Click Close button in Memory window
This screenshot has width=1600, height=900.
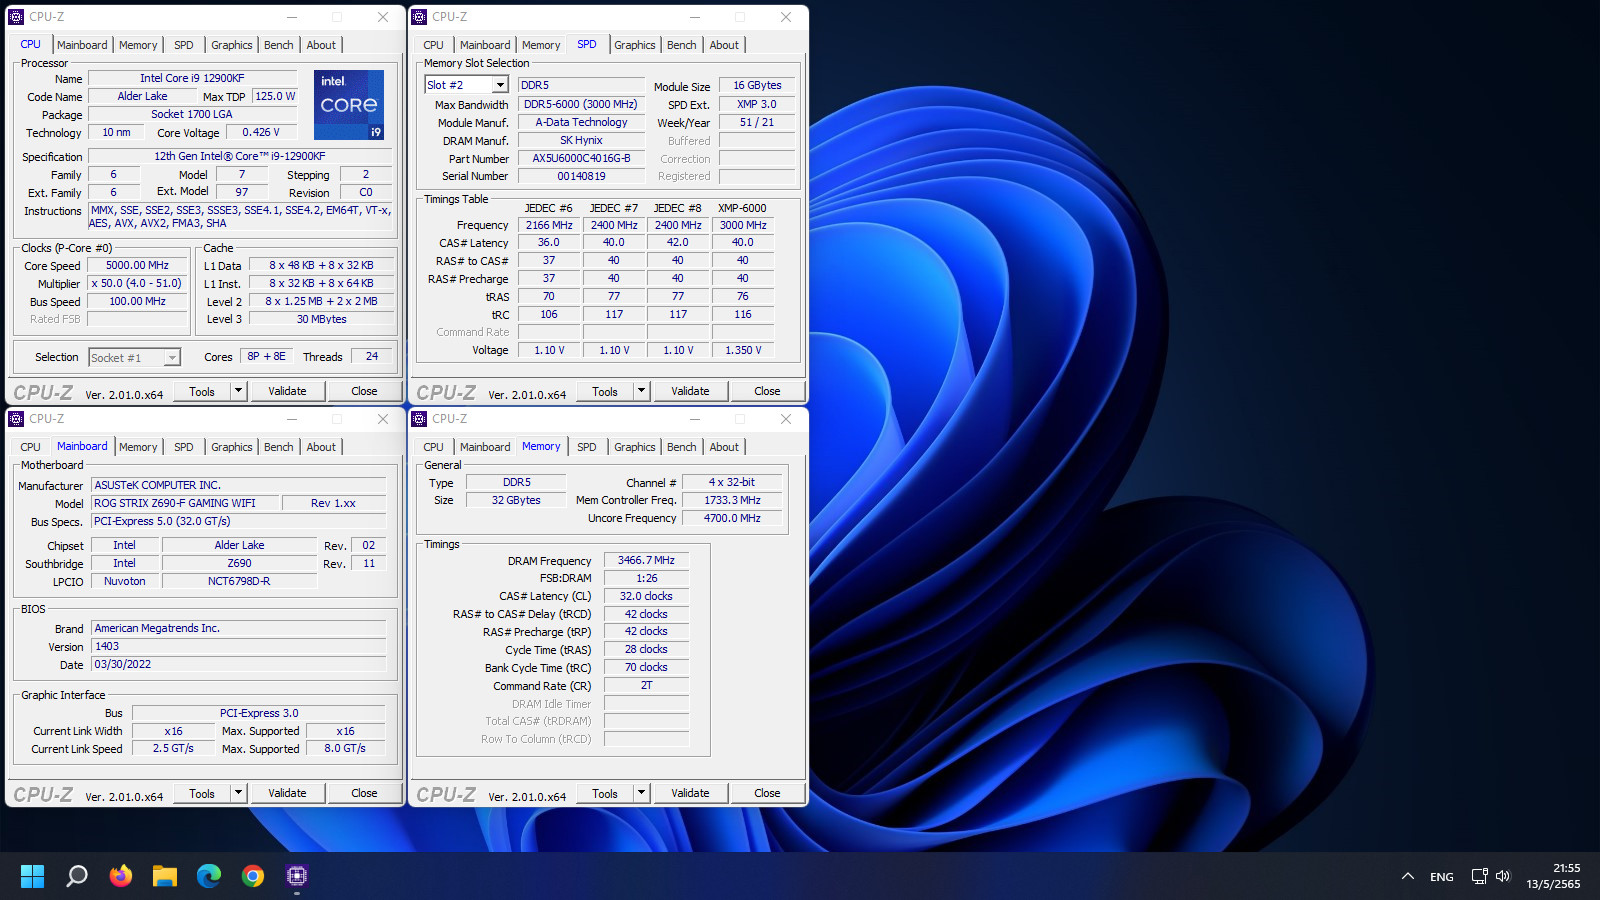pyautogui.click(x=767, y=793)
